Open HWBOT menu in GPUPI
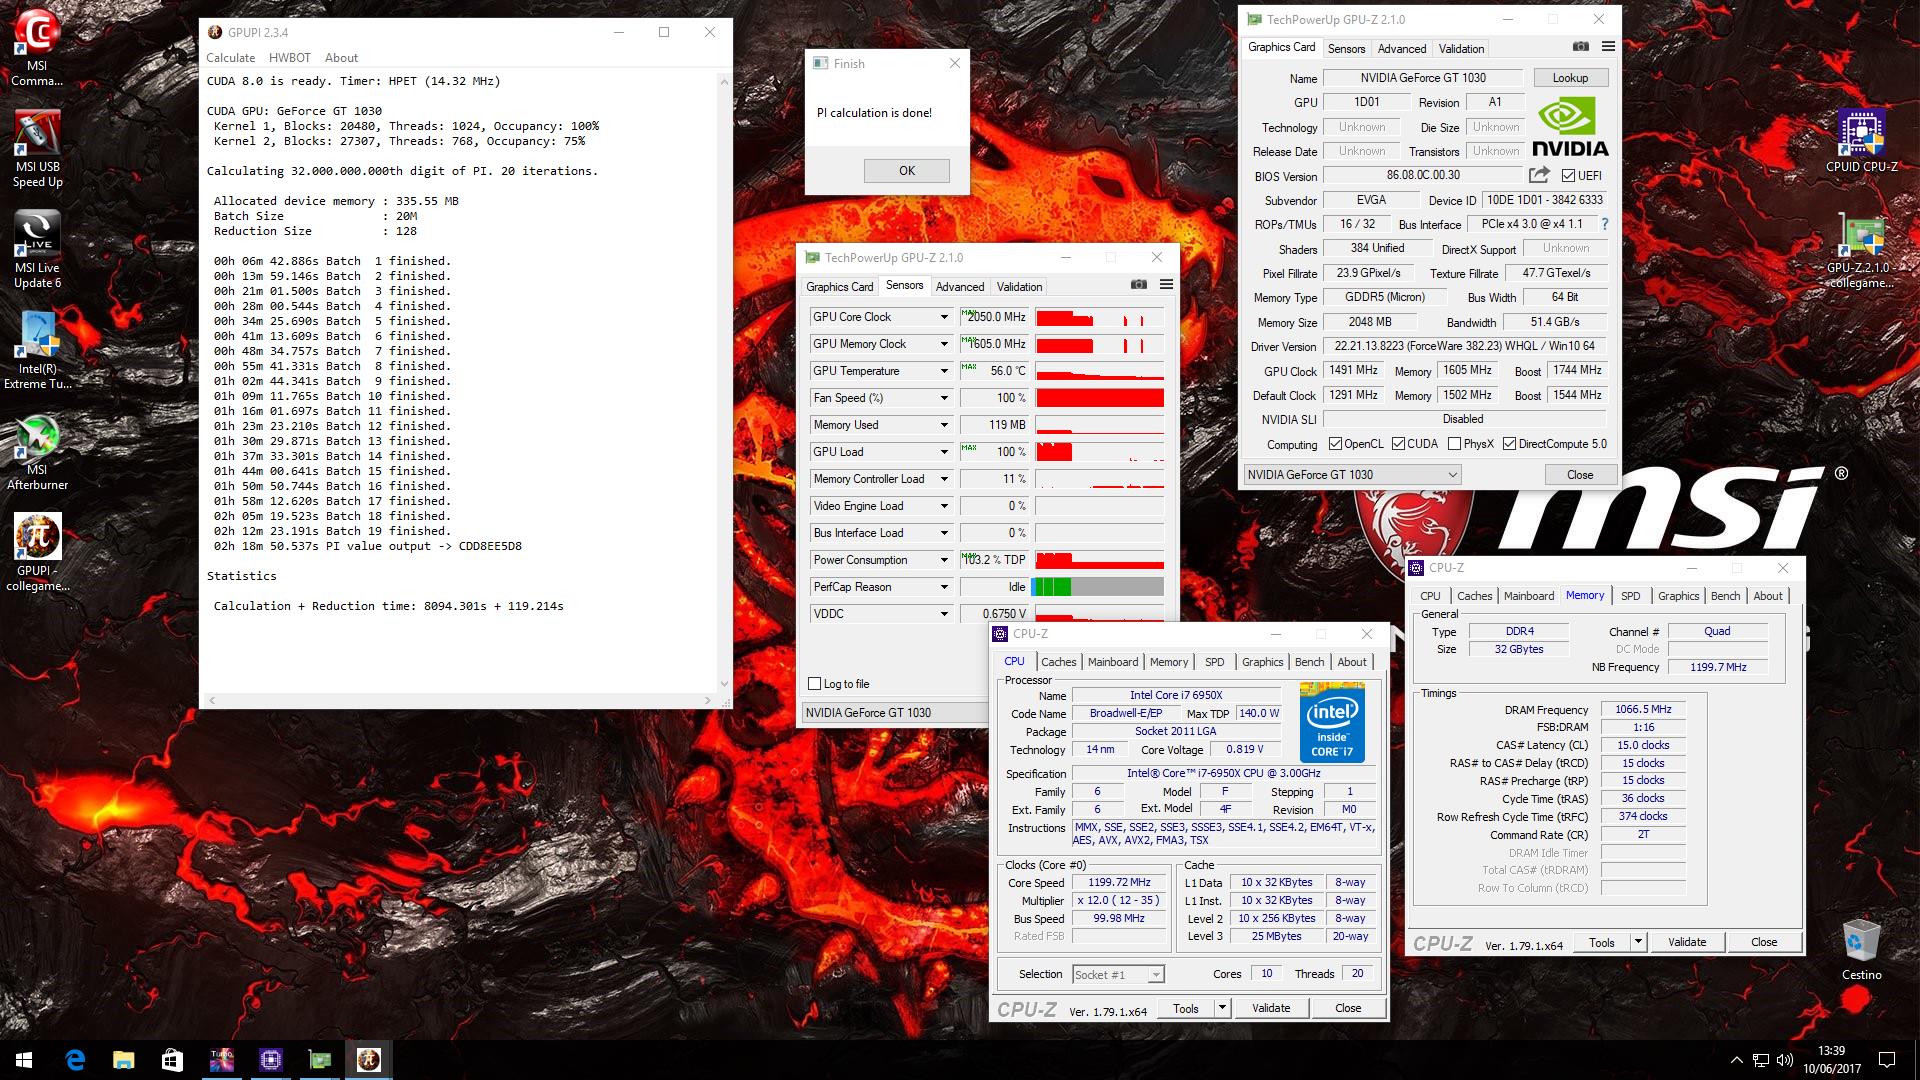 coord(290,58)
